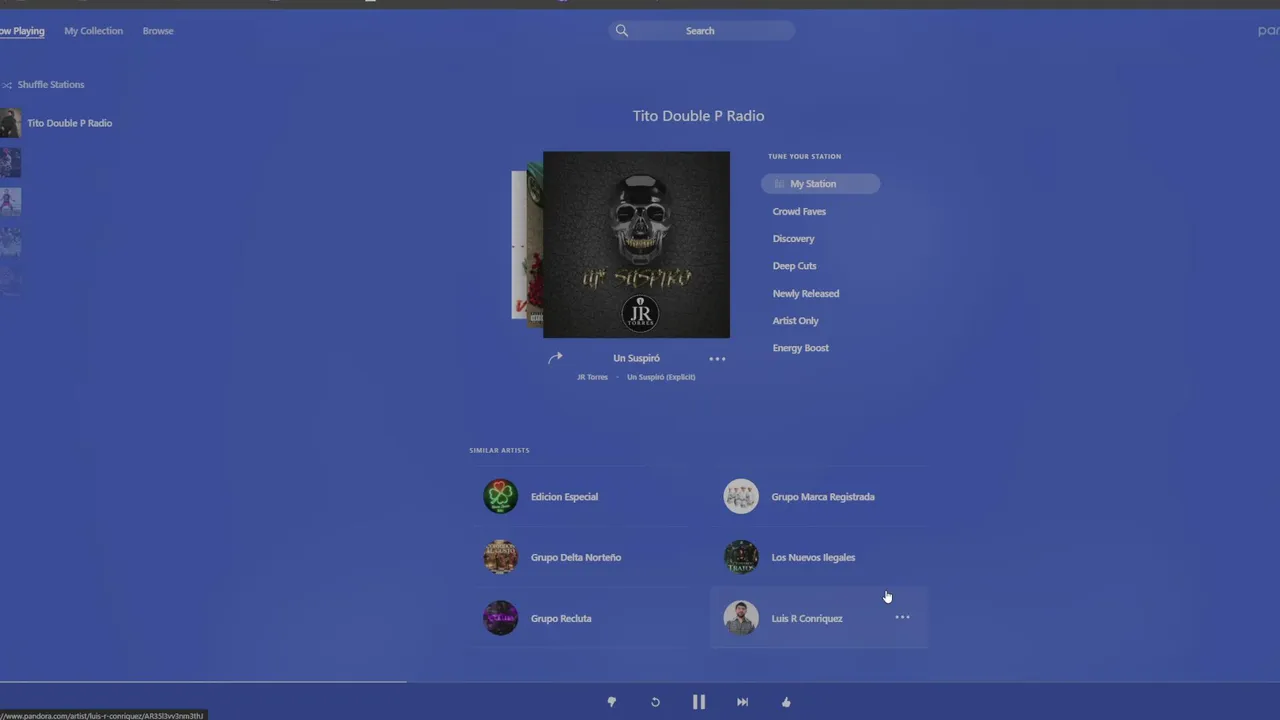The height and width of the screenshot is (720, 1280).
Task: Open the Grupo Marca Registrada artist avatar
Action: [x=741, y=496]
